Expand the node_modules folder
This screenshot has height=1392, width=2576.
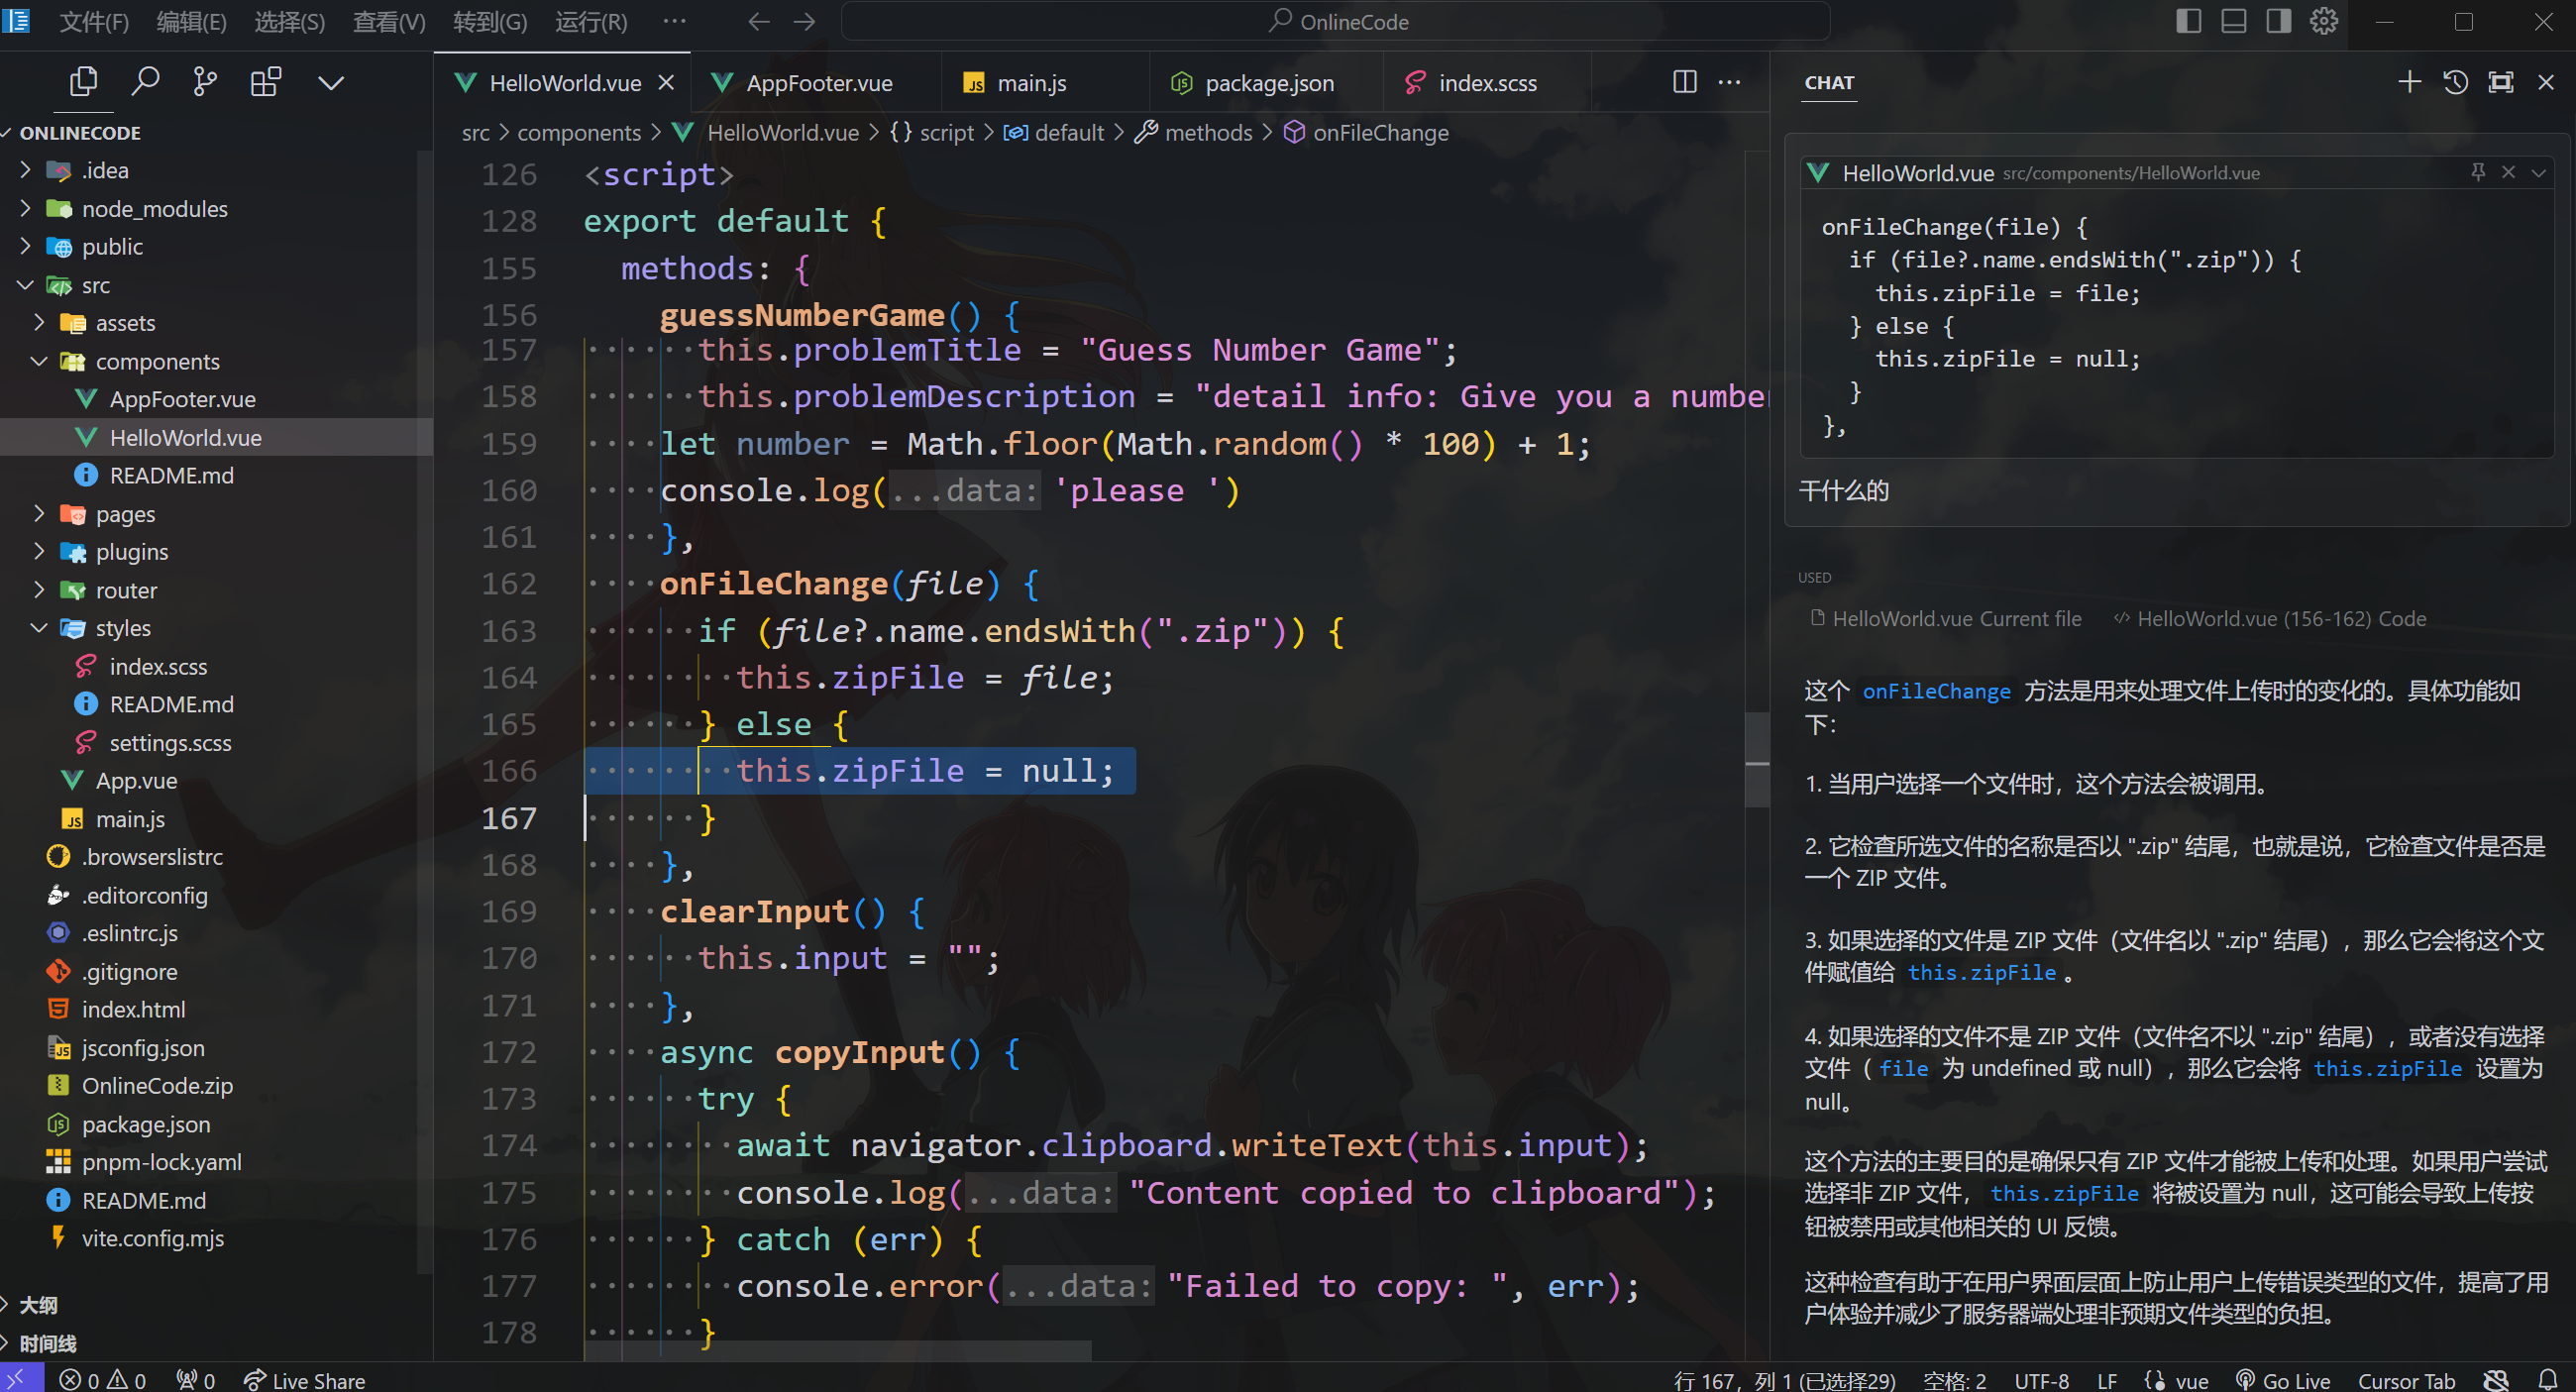[155, 209]
